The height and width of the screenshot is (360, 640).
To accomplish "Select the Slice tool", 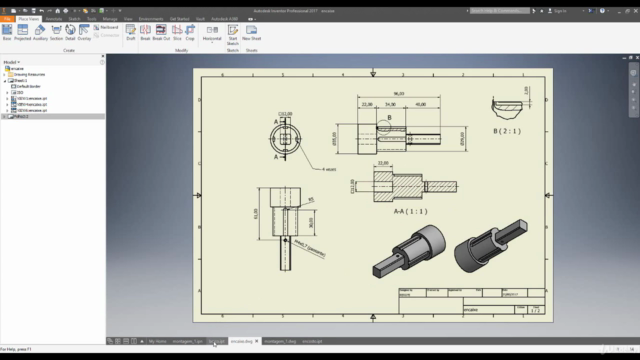I will coord(177,32).
